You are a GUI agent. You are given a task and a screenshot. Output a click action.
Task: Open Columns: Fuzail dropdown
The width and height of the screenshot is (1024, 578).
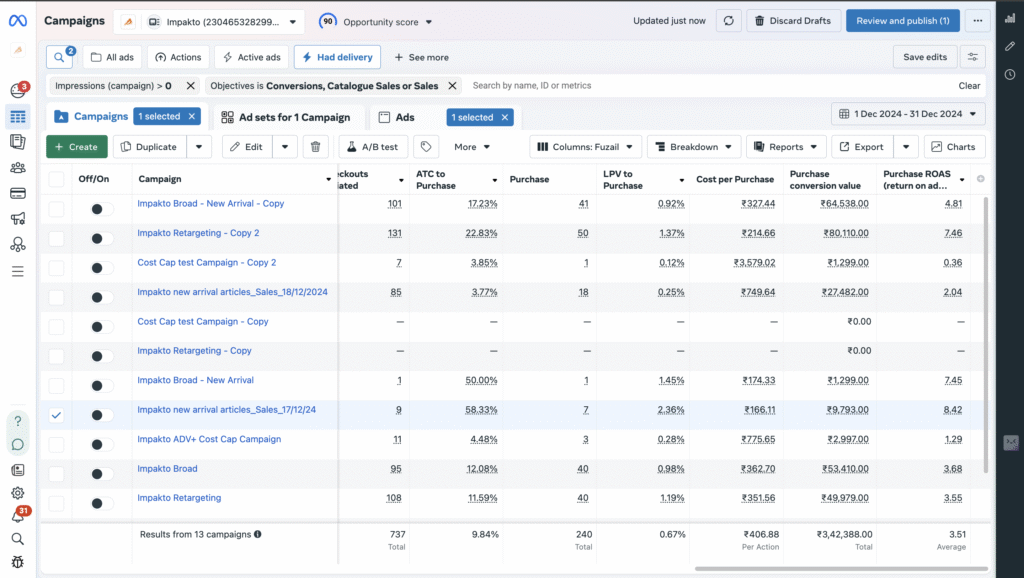point(586,147)
